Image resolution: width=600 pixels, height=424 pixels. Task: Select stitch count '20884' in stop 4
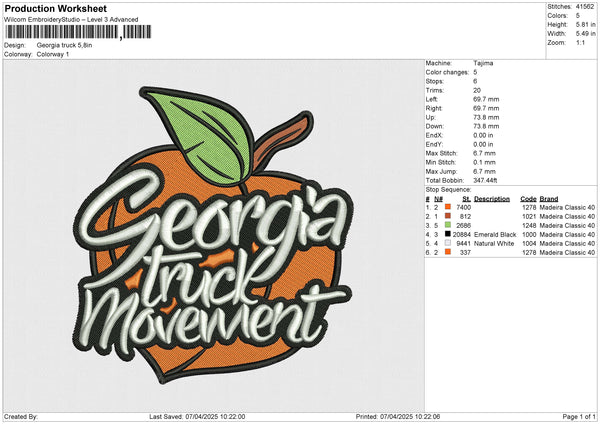coord(462,235)
